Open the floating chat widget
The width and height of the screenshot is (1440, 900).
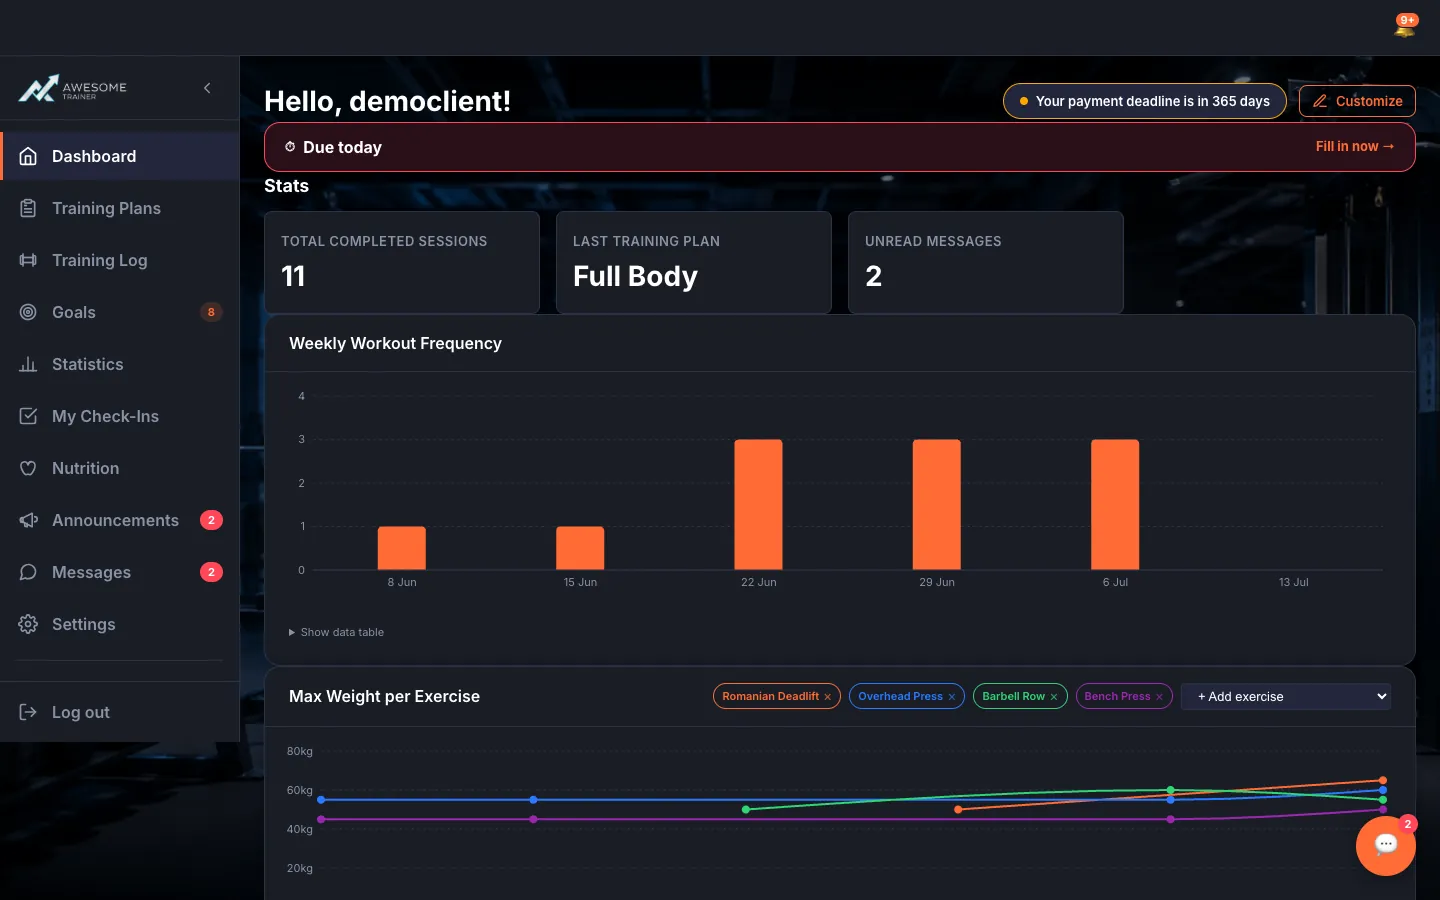pos(1386,846)
